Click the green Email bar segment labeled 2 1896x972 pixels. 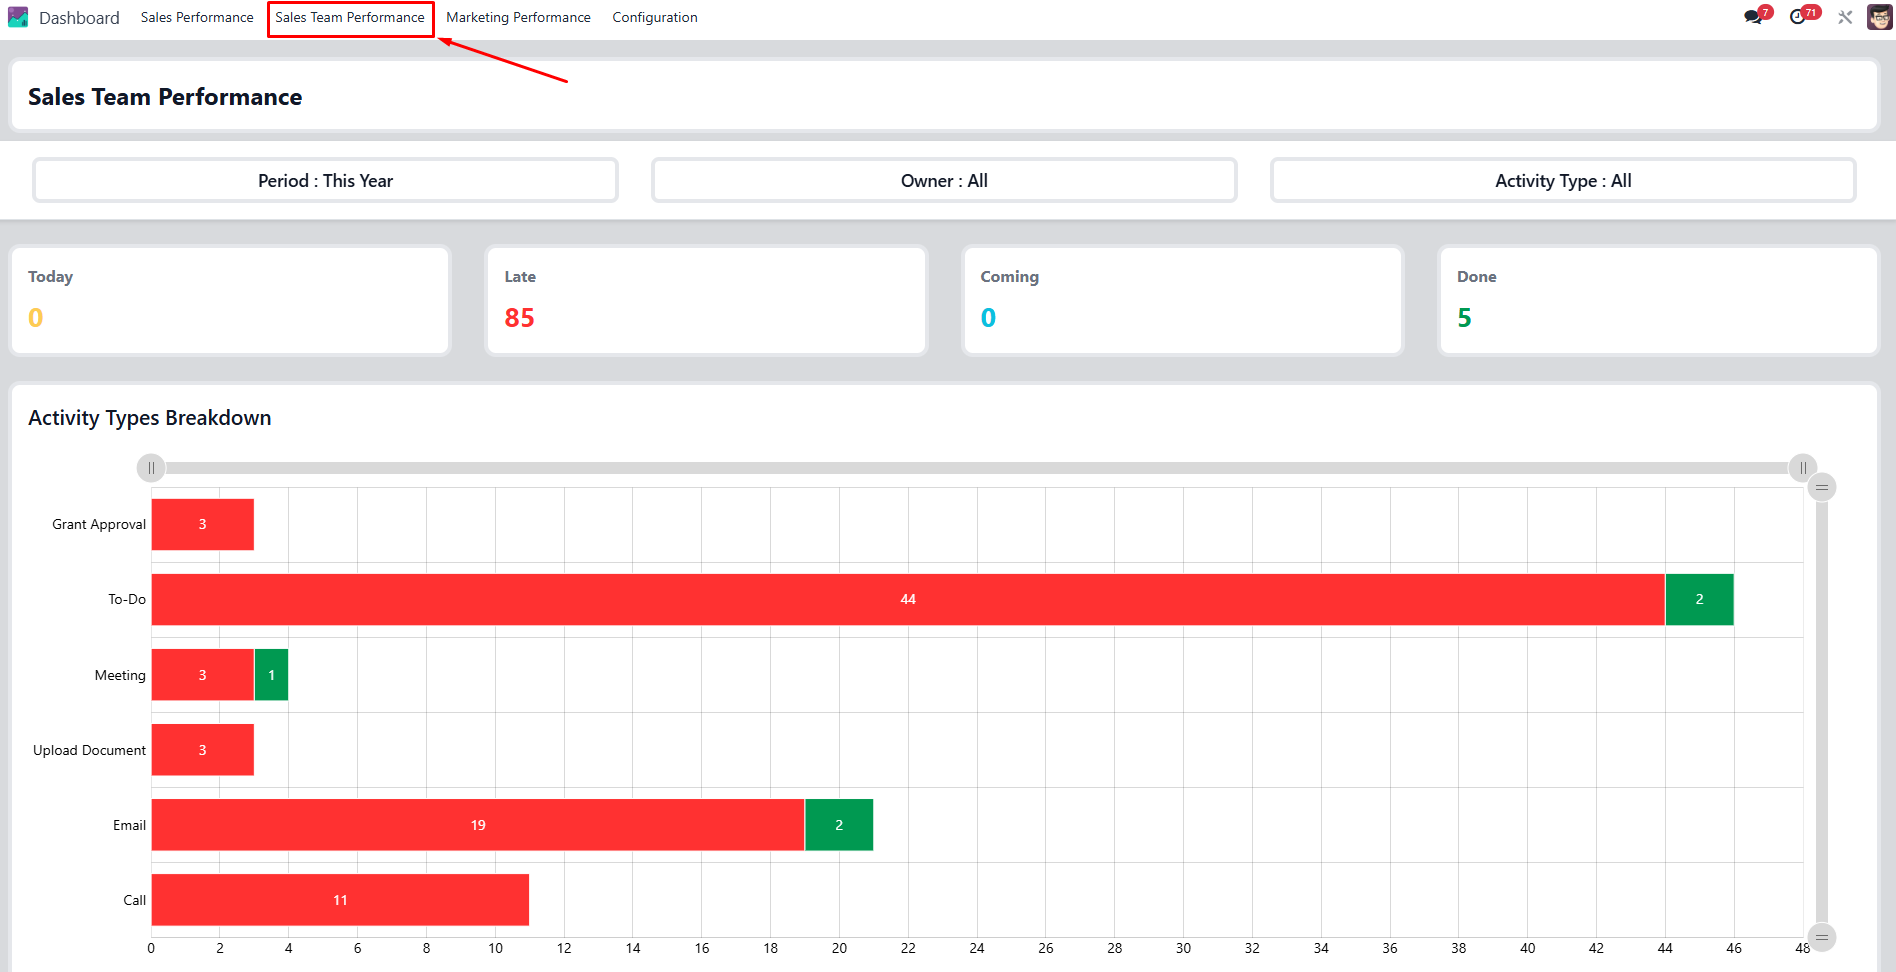tap(839, 825)
